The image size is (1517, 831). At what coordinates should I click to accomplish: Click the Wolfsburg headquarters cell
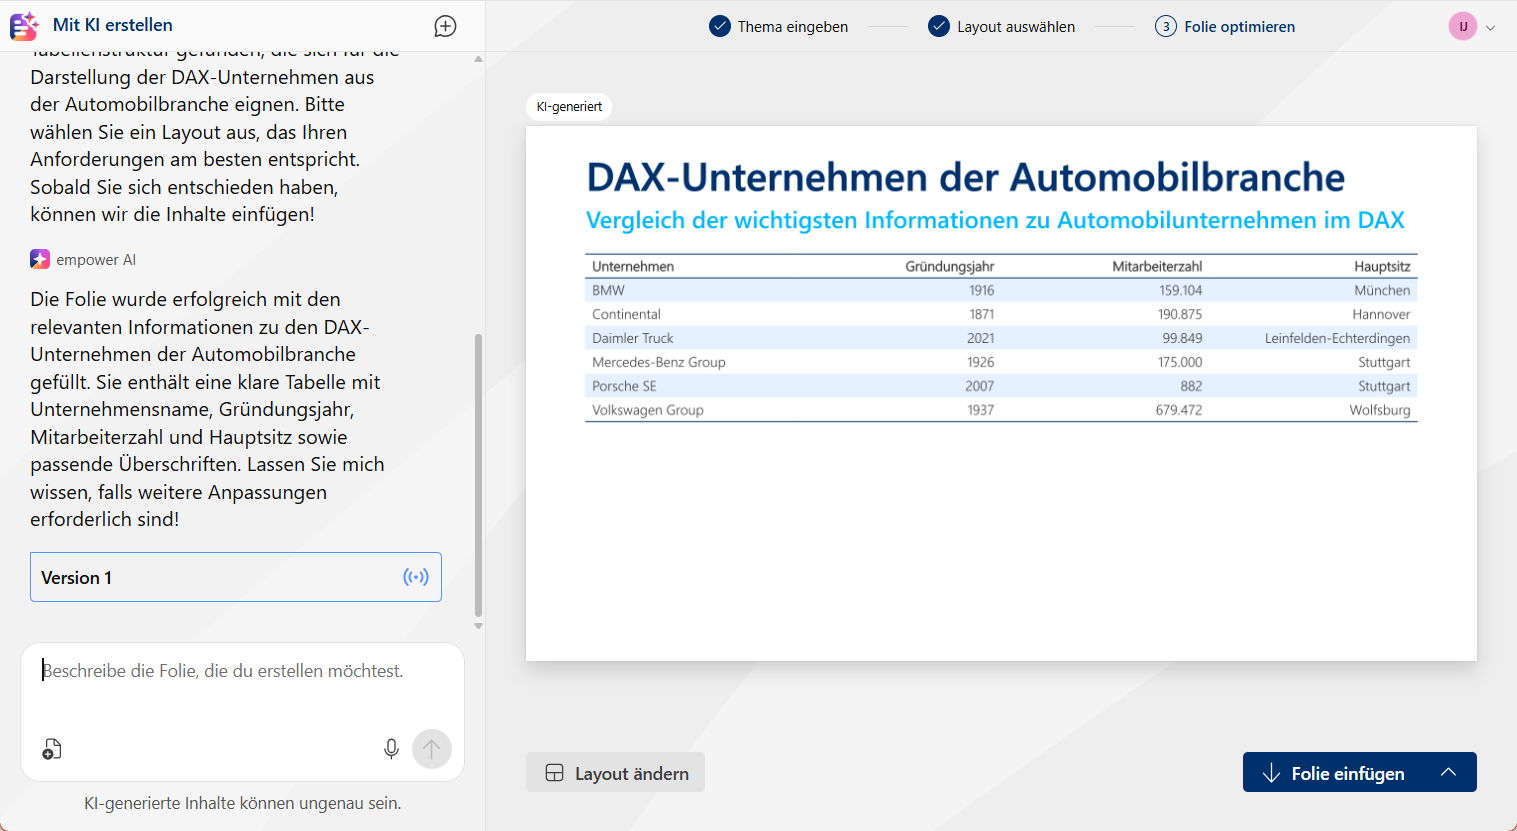[x=1380, y=410]
